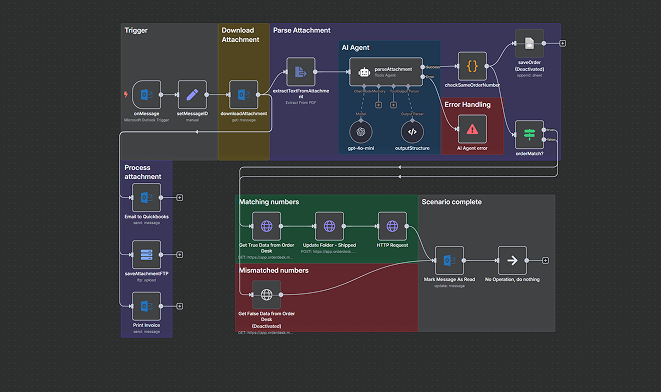Image resolution: width=661 pixels, height=392 pixels.
Task: Select the parseAttachment AI agent node
Action: point(386,72)
